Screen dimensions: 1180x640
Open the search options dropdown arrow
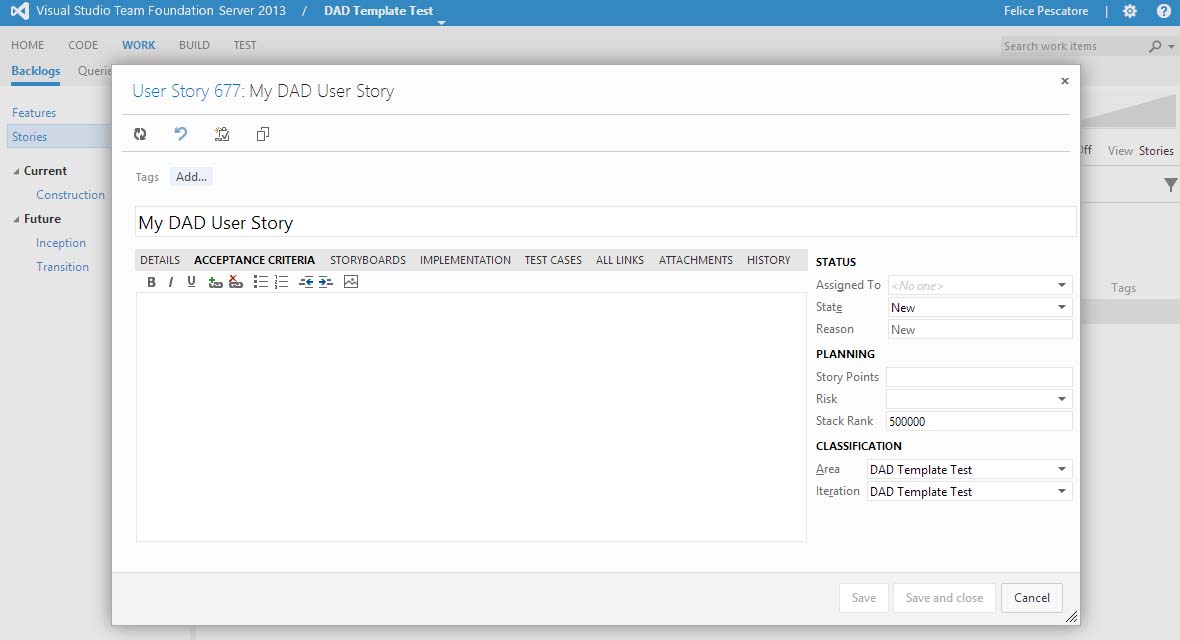click(1171, 47)
